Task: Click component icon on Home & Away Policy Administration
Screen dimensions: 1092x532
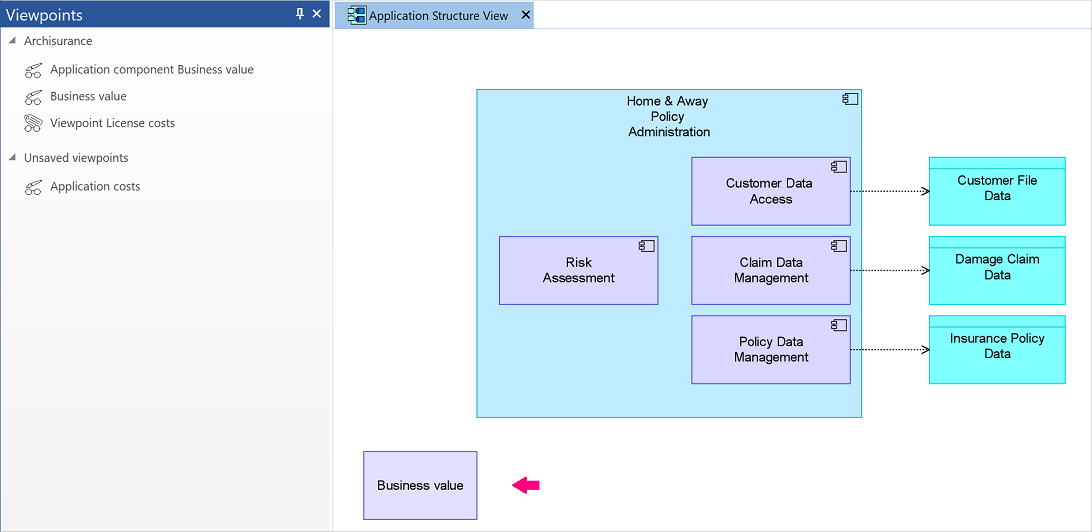Action: click(x=850, y=100)
